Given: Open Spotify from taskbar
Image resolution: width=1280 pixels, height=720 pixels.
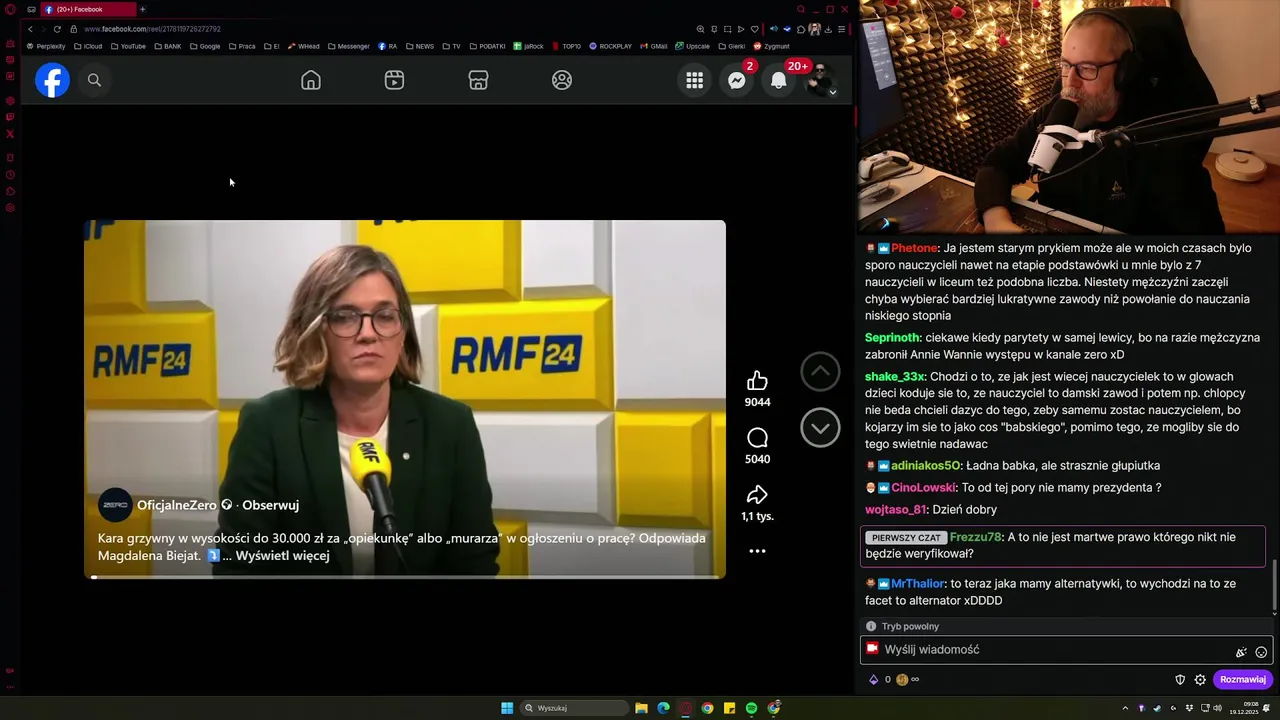Looking at the screenshot, I should coord(751,708).
